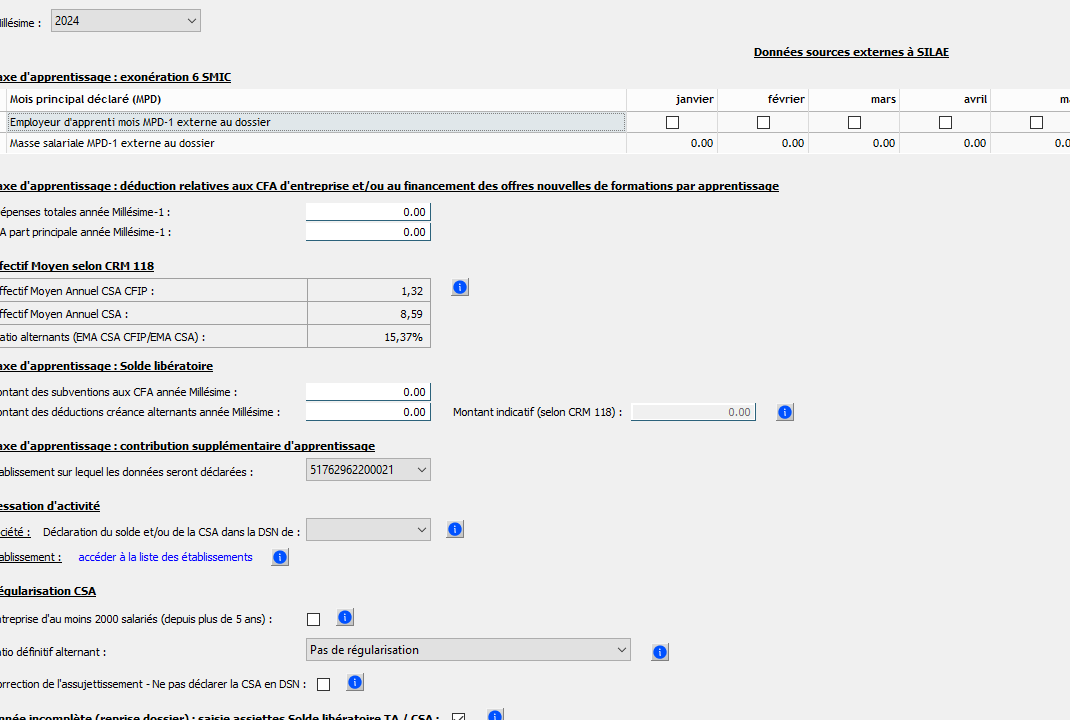Check the janvier employeur d'apprenti checkbox
The width and height of the screenshot is (1070, 720).
[672, 122]
